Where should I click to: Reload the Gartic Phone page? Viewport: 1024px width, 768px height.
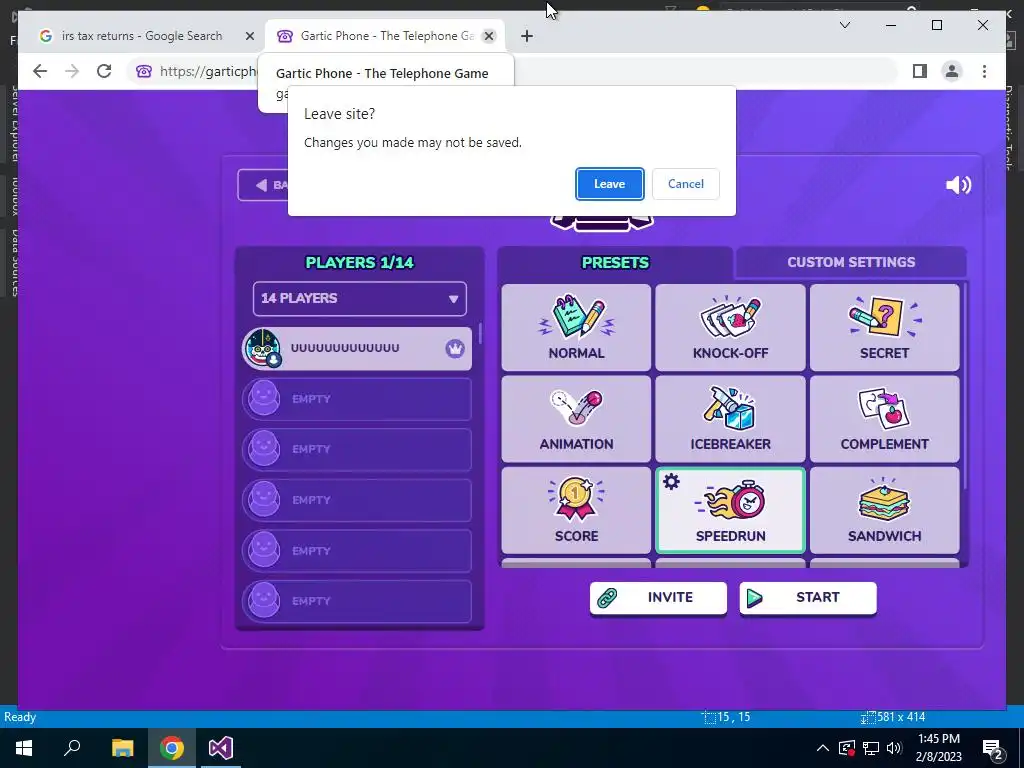pos(104,71)
